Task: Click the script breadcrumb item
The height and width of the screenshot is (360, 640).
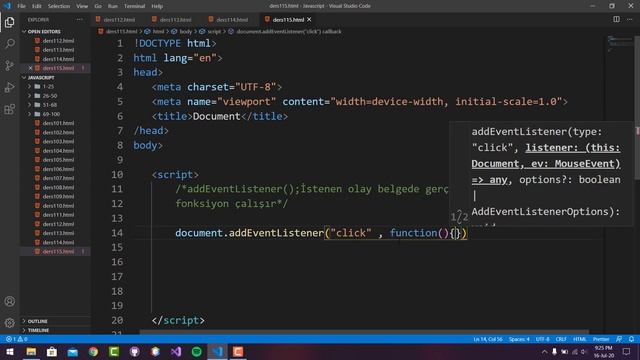Action: pyautogui.click(x=214, y=31)
